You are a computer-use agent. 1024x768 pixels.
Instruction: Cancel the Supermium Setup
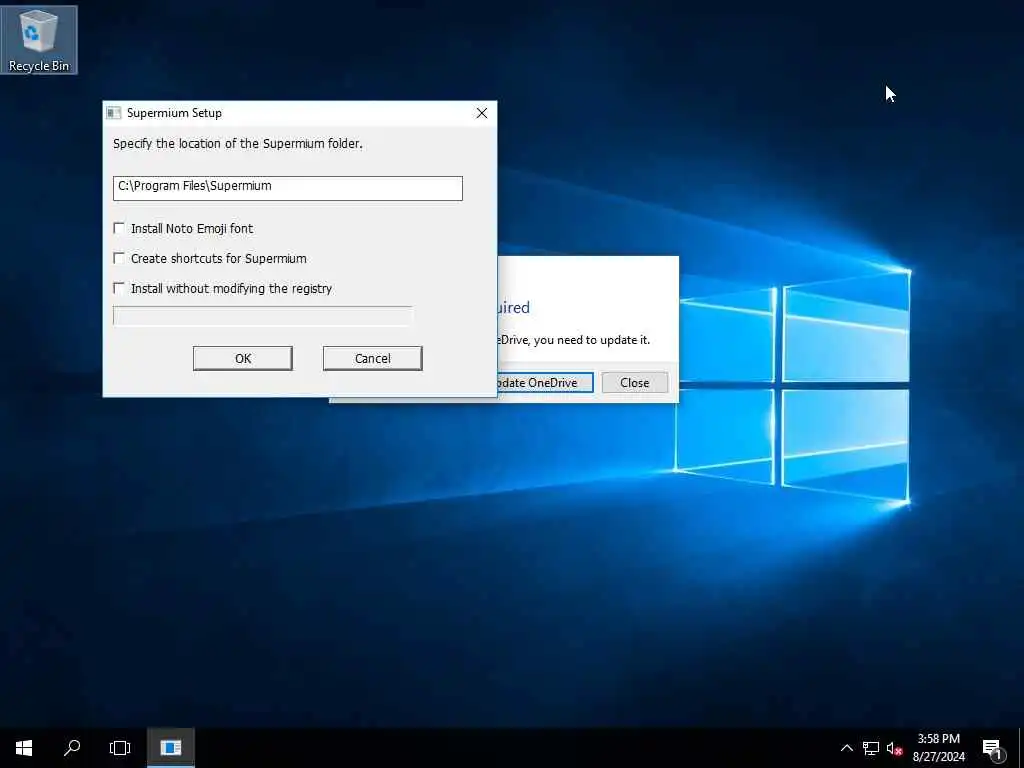coord(373,359)
